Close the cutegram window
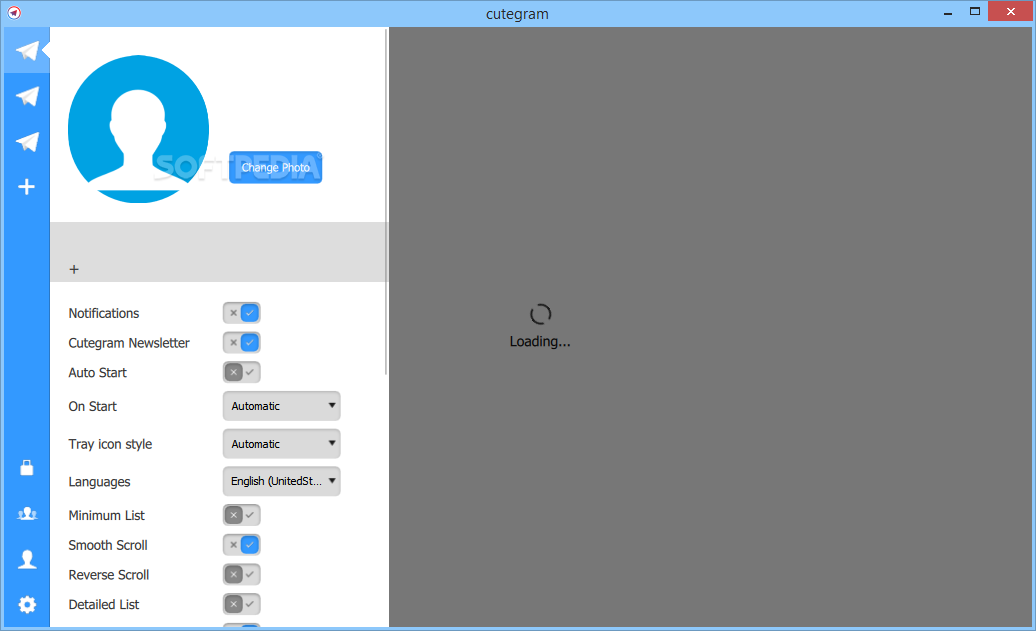The height and width of the screenshot is (631, 1036). [x=1011, y=11]
